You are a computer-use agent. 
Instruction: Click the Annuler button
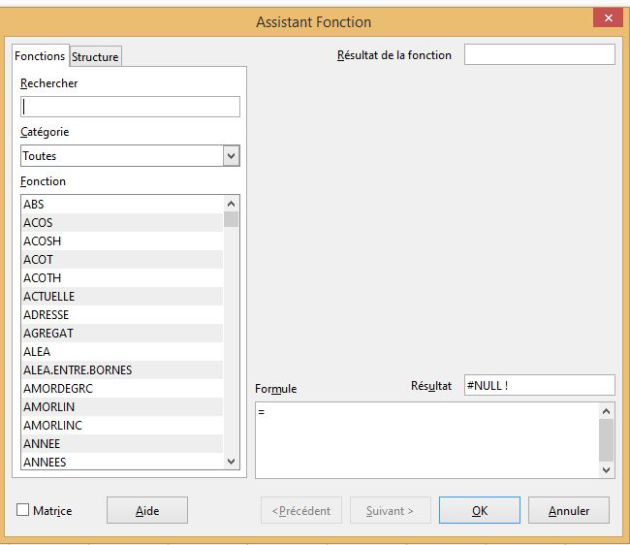click(569, 510)
